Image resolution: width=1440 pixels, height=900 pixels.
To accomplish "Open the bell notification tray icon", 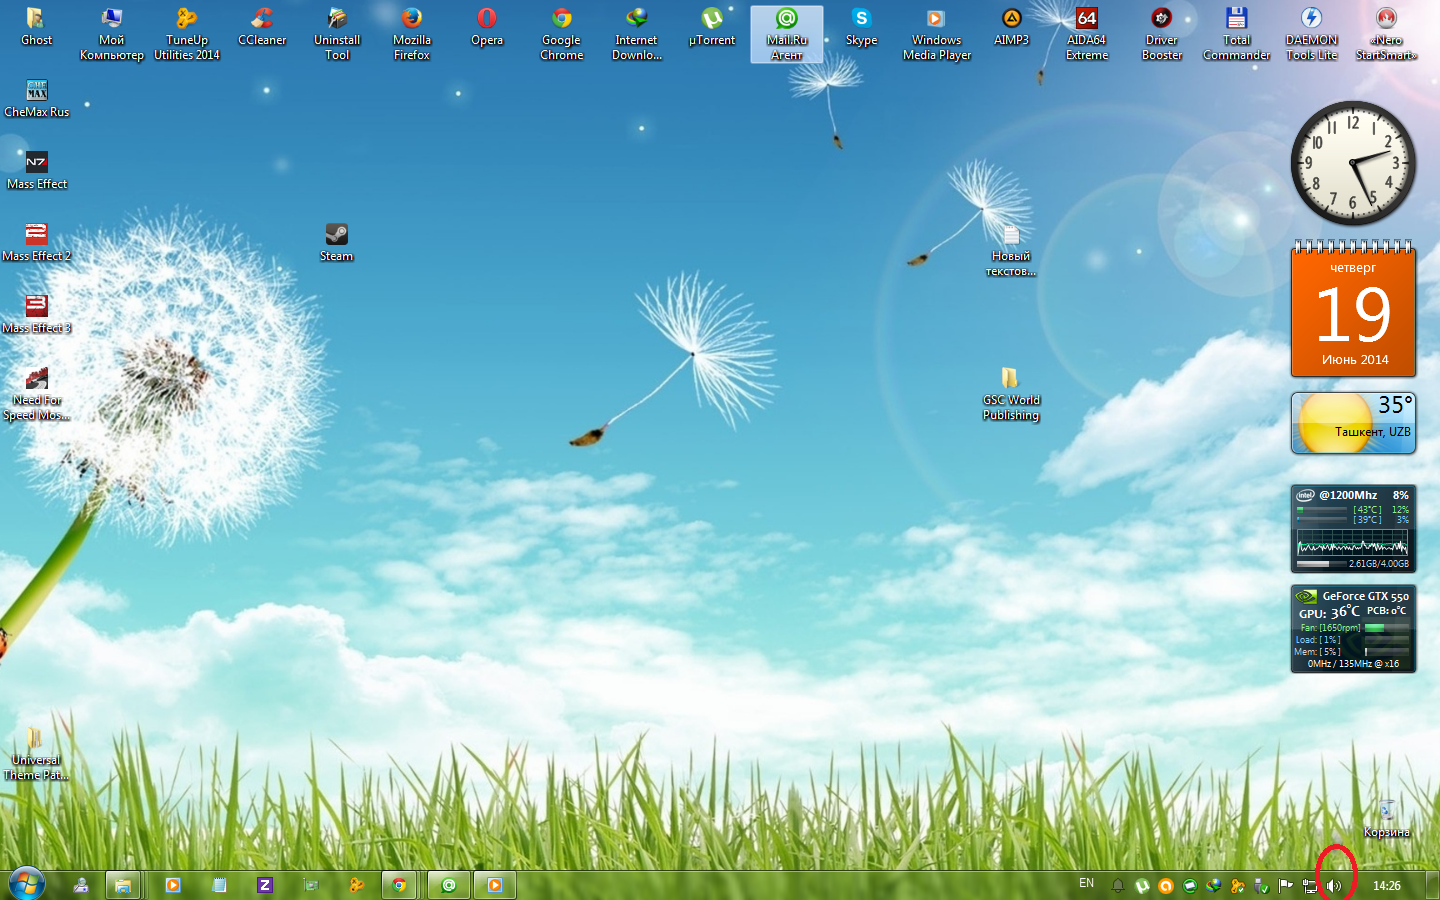I will 1118,886.
